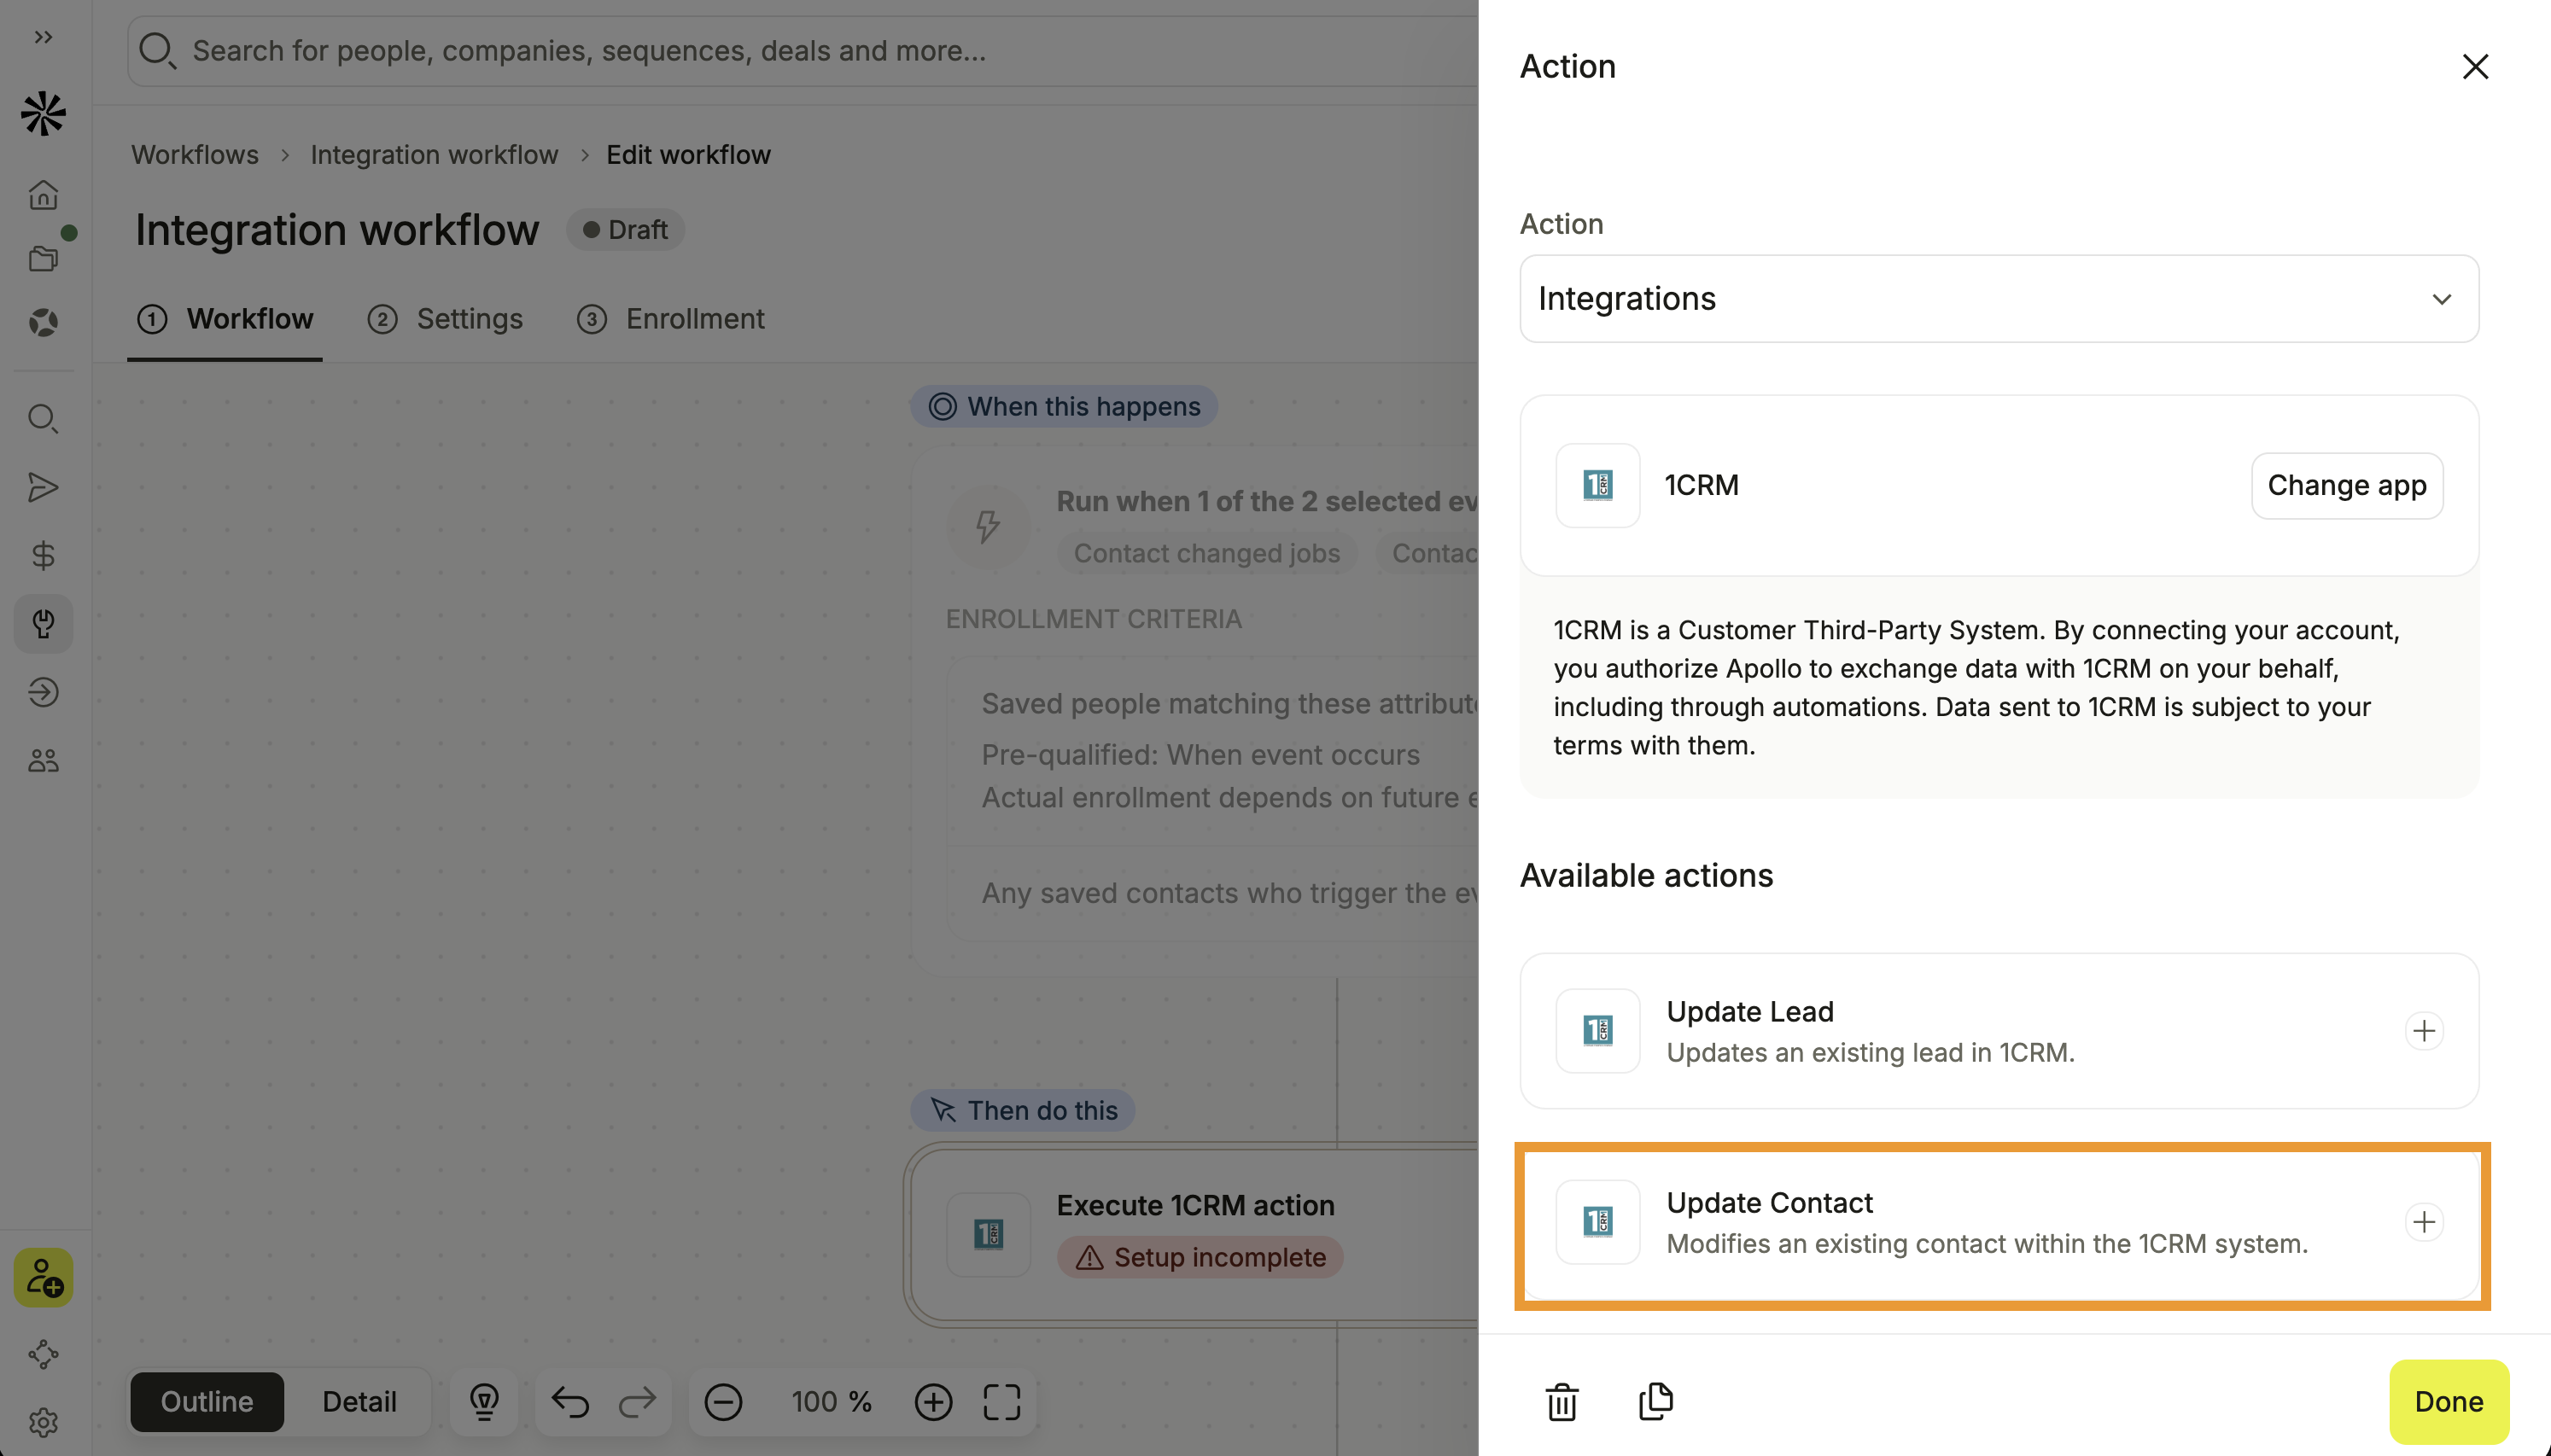The image size is (2551, 1456).
Task: Select the Outline view toggle
Action: [x=207, y=1401]
